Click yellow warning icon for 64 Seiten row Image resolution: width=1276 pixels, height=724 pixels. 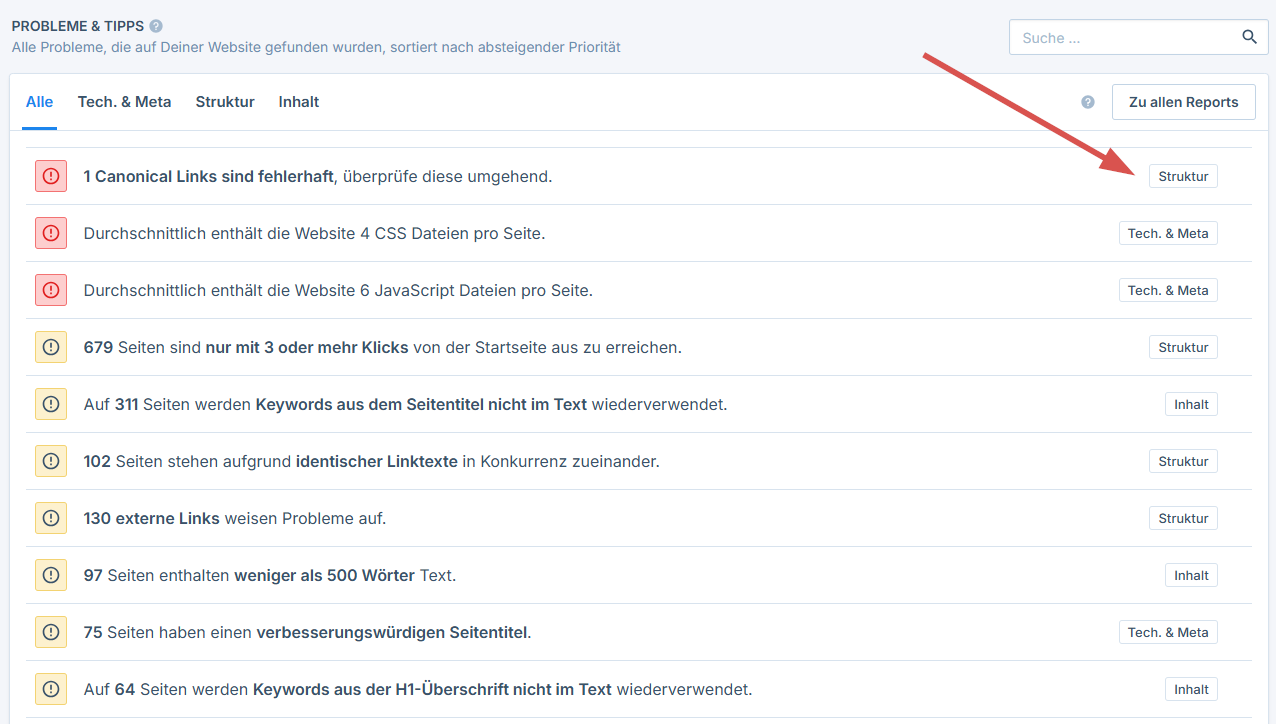[51, 689]
